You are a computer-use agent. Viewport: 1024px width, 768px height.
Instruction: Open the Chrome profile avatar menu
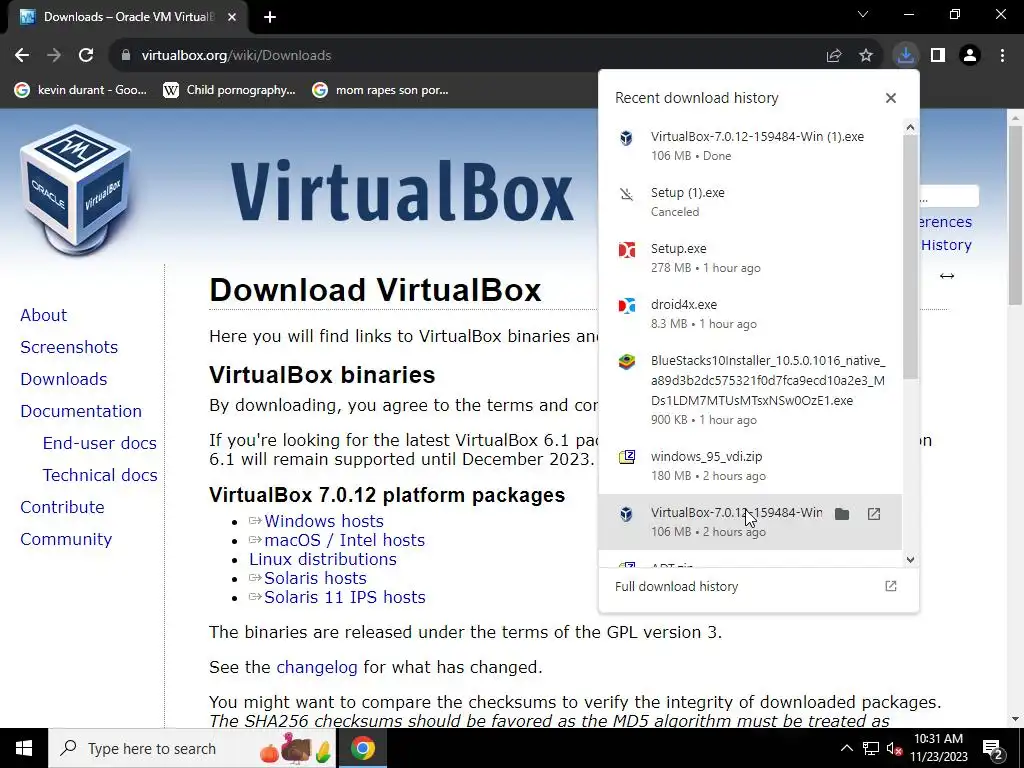970,56
